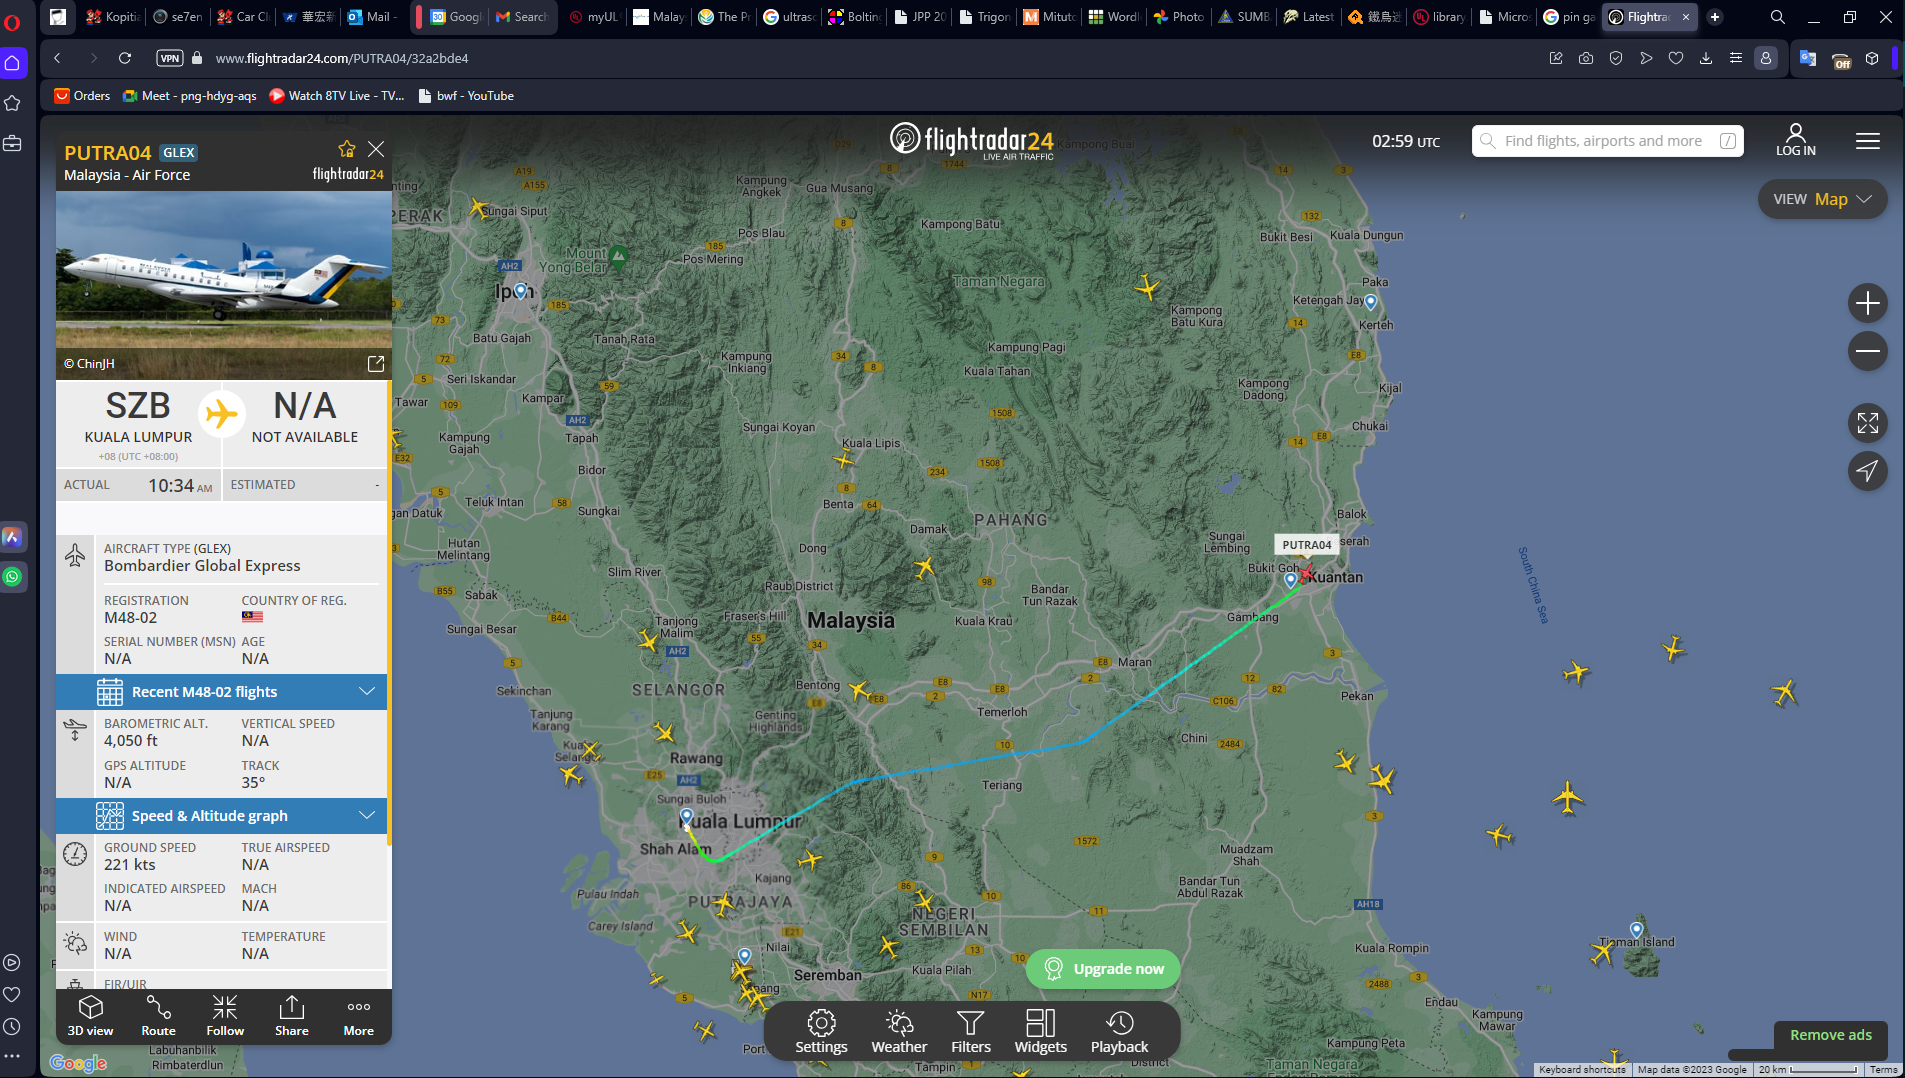The width and height of the screenshot is (1905, 1078).
Task: Open aircraft photo in new window
Action: tap(376, 364)
